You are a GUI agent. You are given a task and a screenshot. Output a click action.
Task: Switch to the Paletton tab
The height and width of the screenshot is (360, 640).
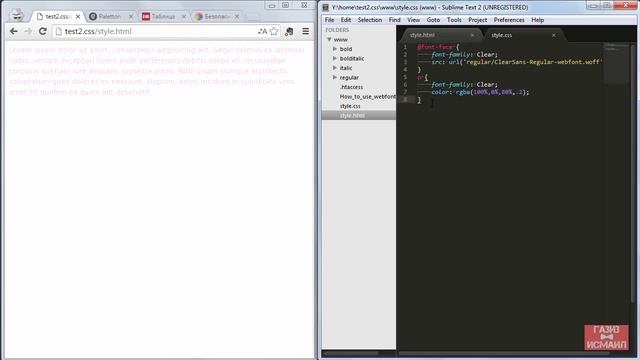pyautogui.click(x=110, y=17)
